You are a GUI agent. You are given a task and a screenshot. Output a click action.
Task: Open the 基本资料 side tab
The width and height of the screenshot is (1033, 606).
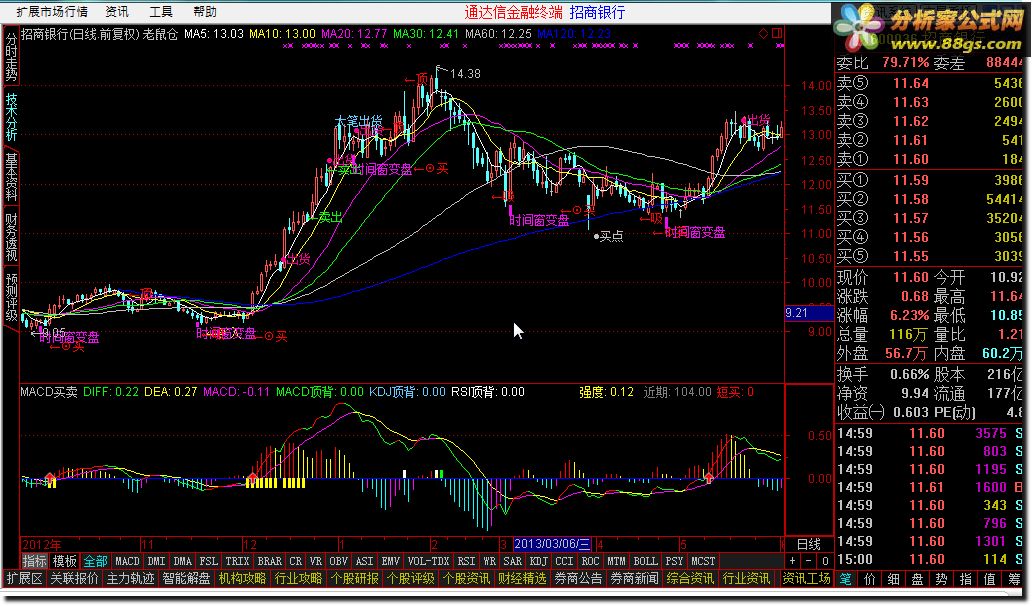[x=11, y=176]
